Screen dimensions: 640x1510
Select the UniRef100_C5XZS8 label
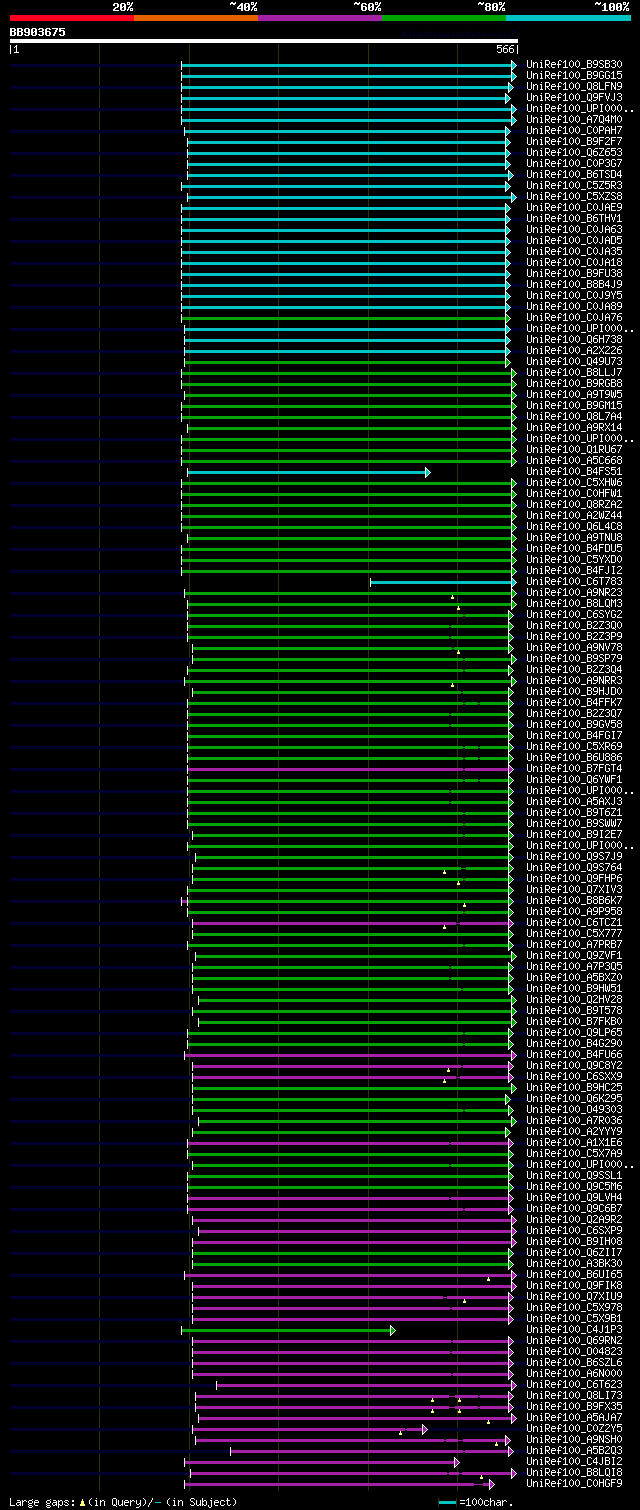pyautogui.click(x=575, y=197)
